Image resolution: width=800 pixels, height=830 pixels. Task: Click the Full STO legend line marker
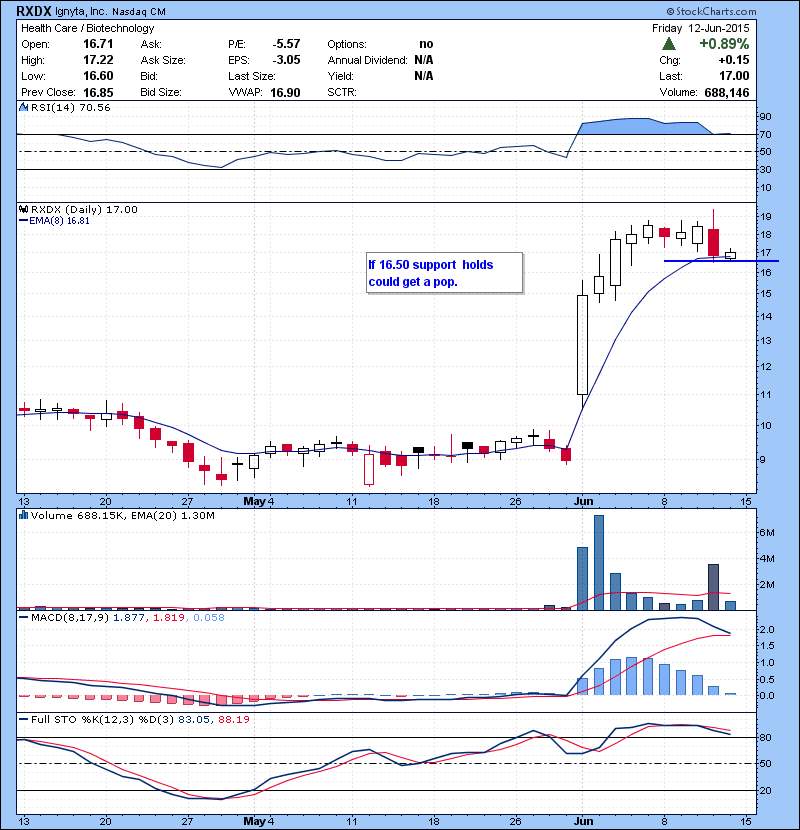click(x=23, y=719)
